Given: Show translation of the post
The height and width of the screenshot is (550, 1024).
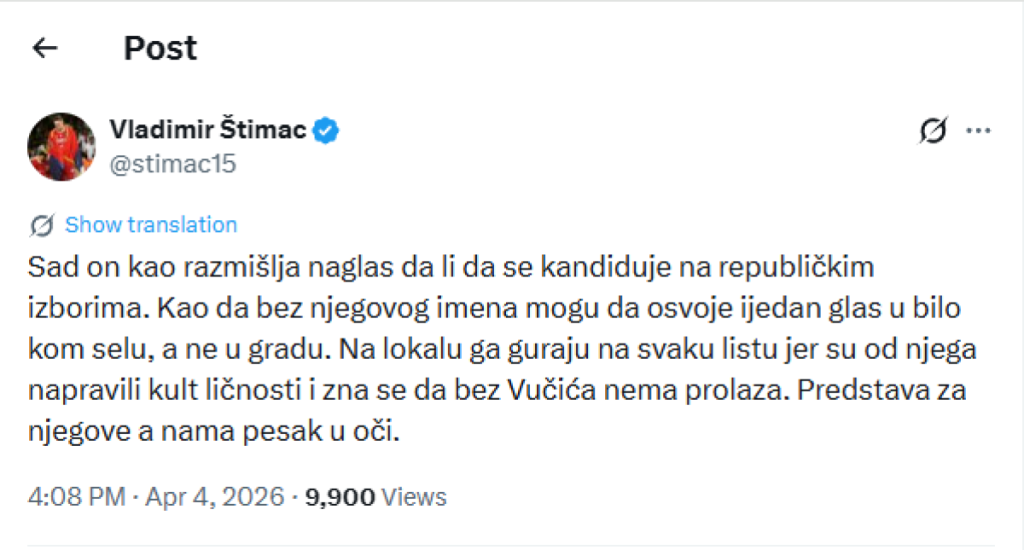Looking at the screenshot, I should [x=151, y=225].
